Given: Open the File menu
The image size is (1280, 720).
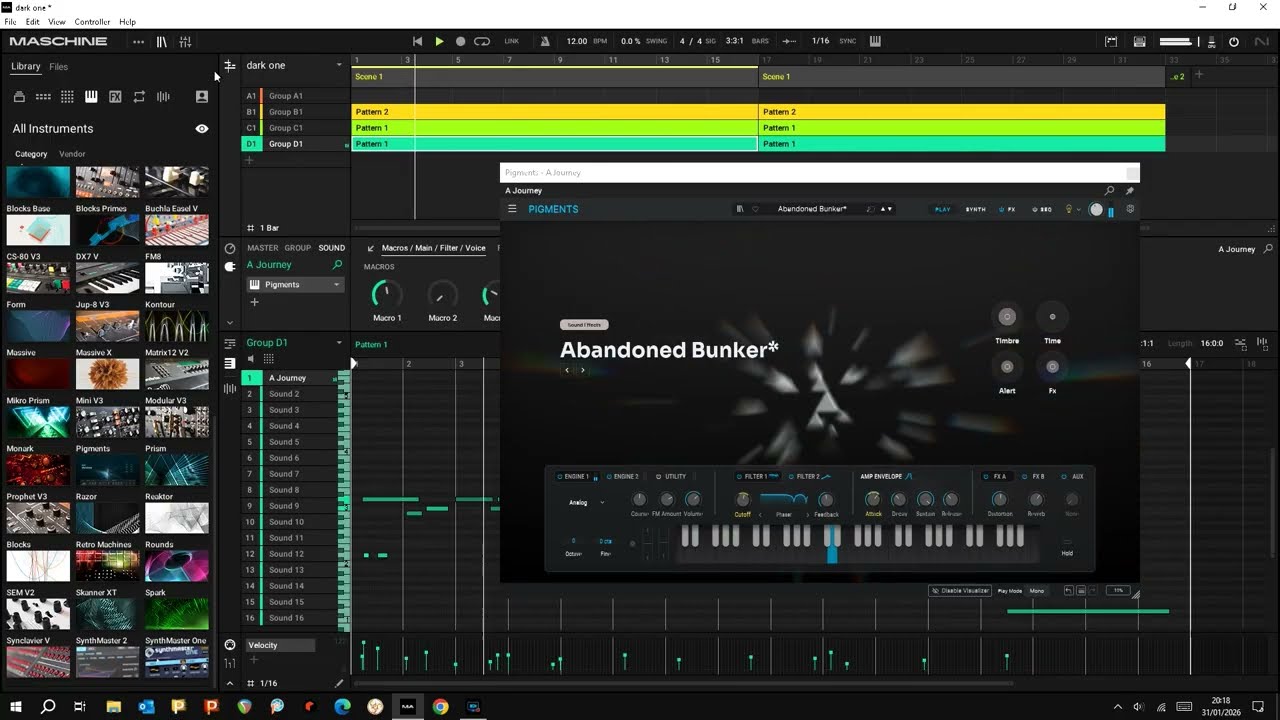Looking at the screenshot, I should [x=10, y=22].
